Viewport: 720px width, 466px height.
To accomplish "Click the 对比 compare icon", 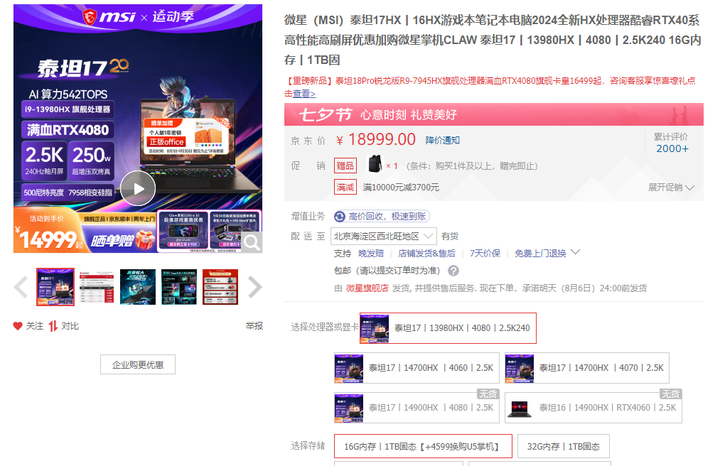I will click(53, 326).
